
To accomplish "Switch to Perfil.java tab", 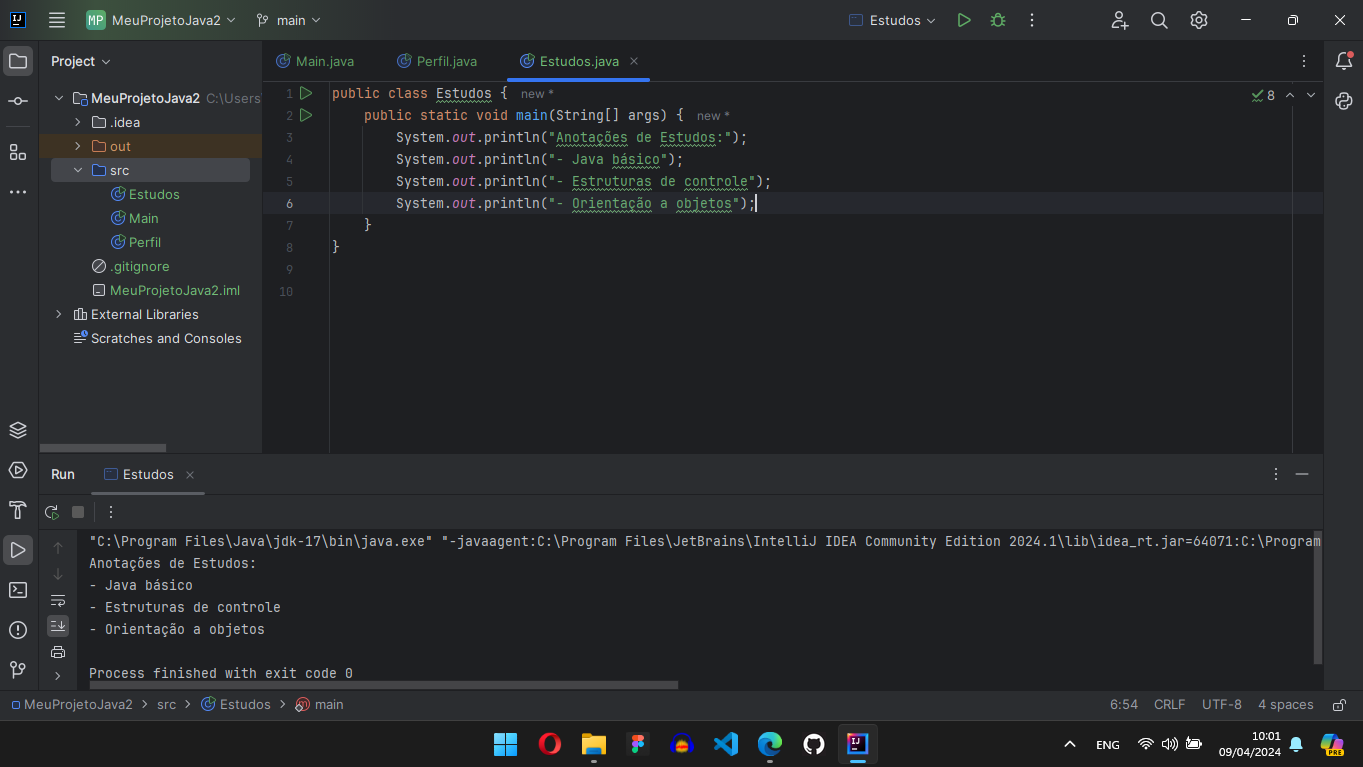I will [437, 61].
